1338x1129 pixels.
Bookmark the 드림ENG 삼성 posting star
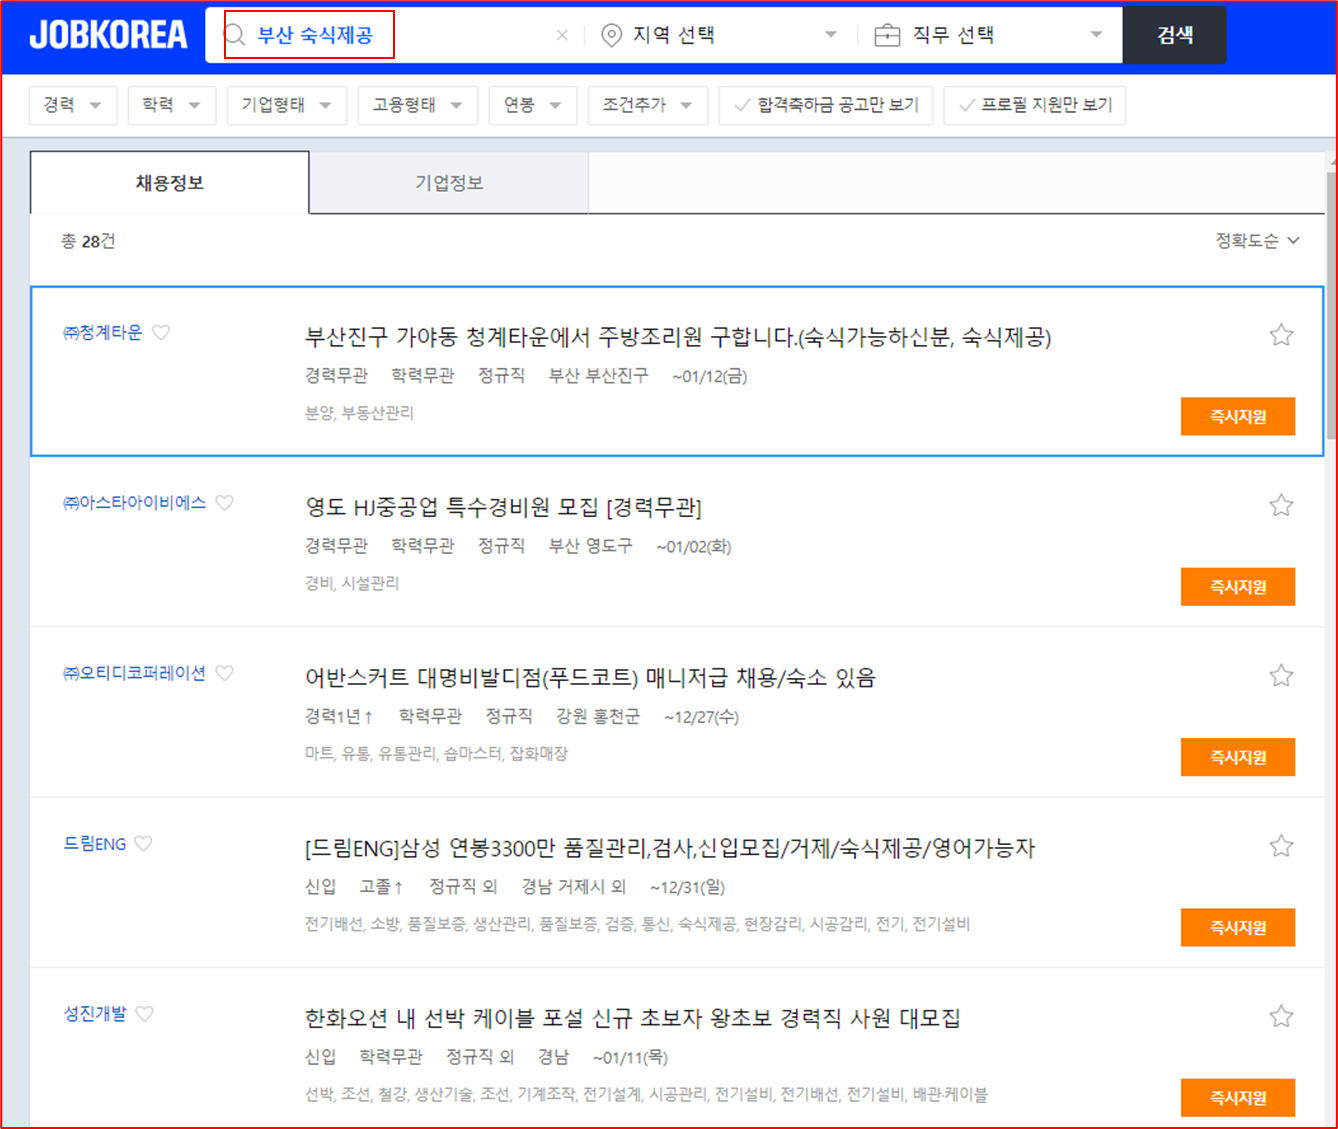pos(1281,846)
